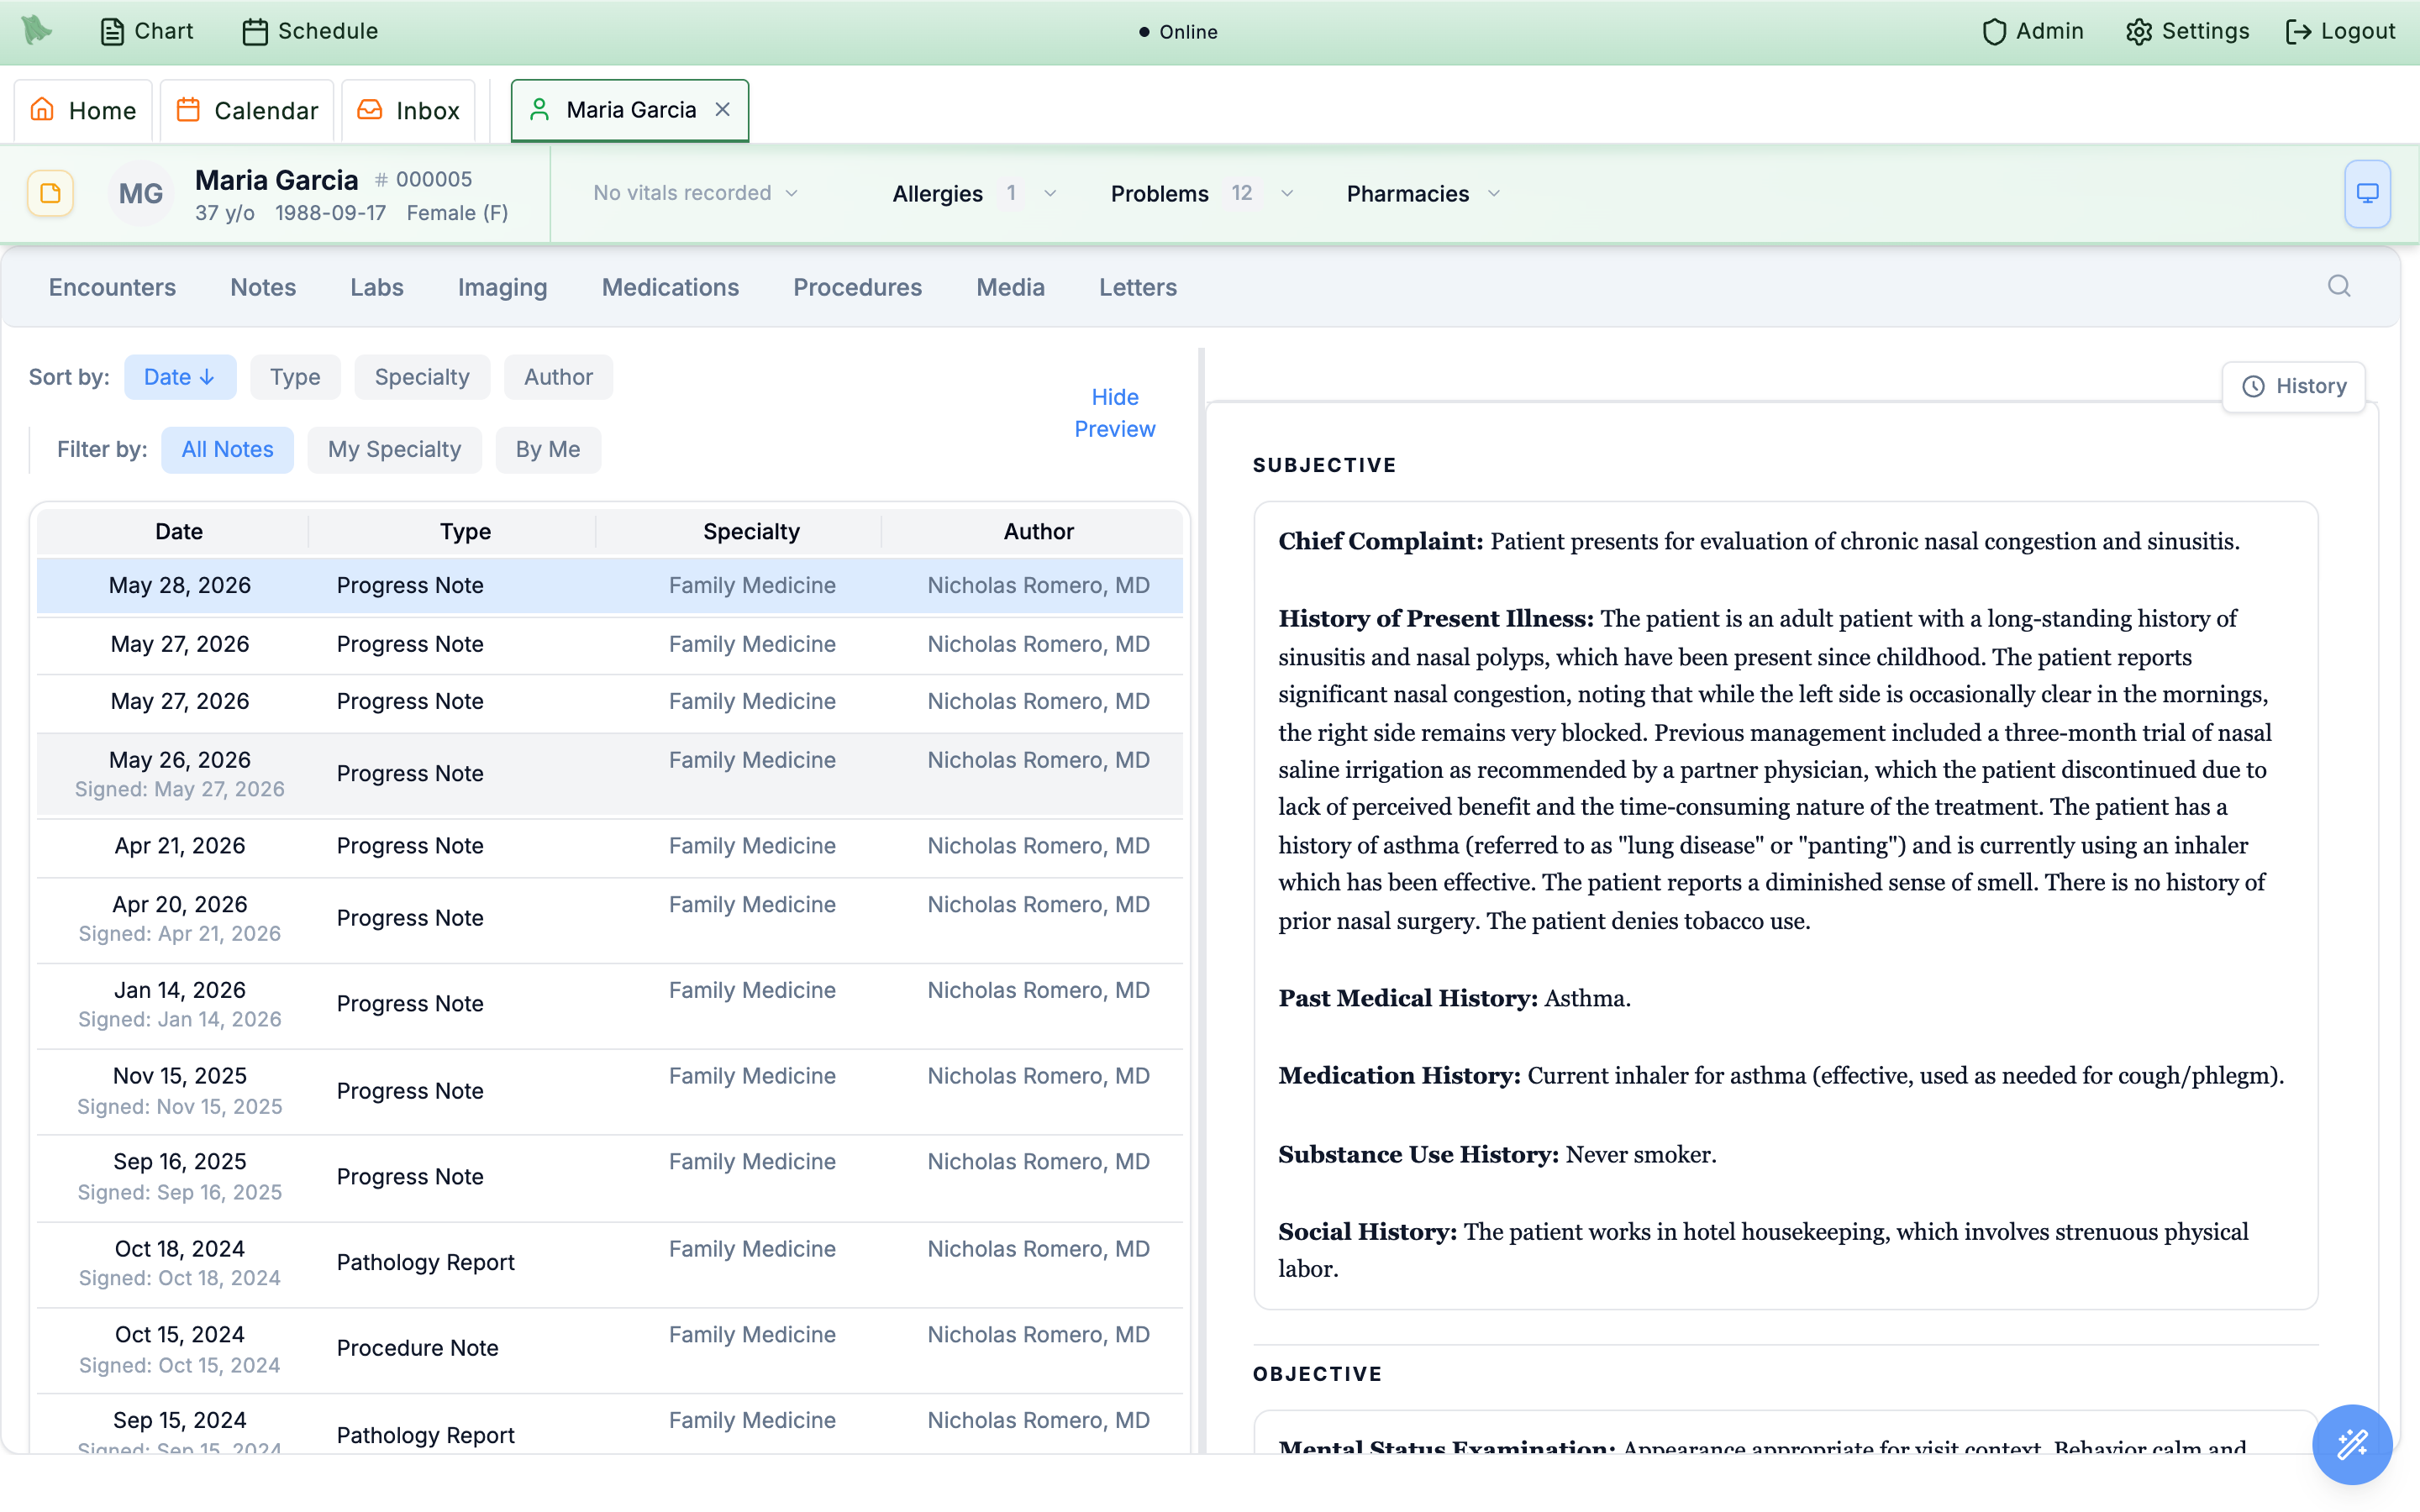The image size is (2420, 1512).
Task: Open the Oct 15, 2024 Procedure Note
Action: 610,1349
